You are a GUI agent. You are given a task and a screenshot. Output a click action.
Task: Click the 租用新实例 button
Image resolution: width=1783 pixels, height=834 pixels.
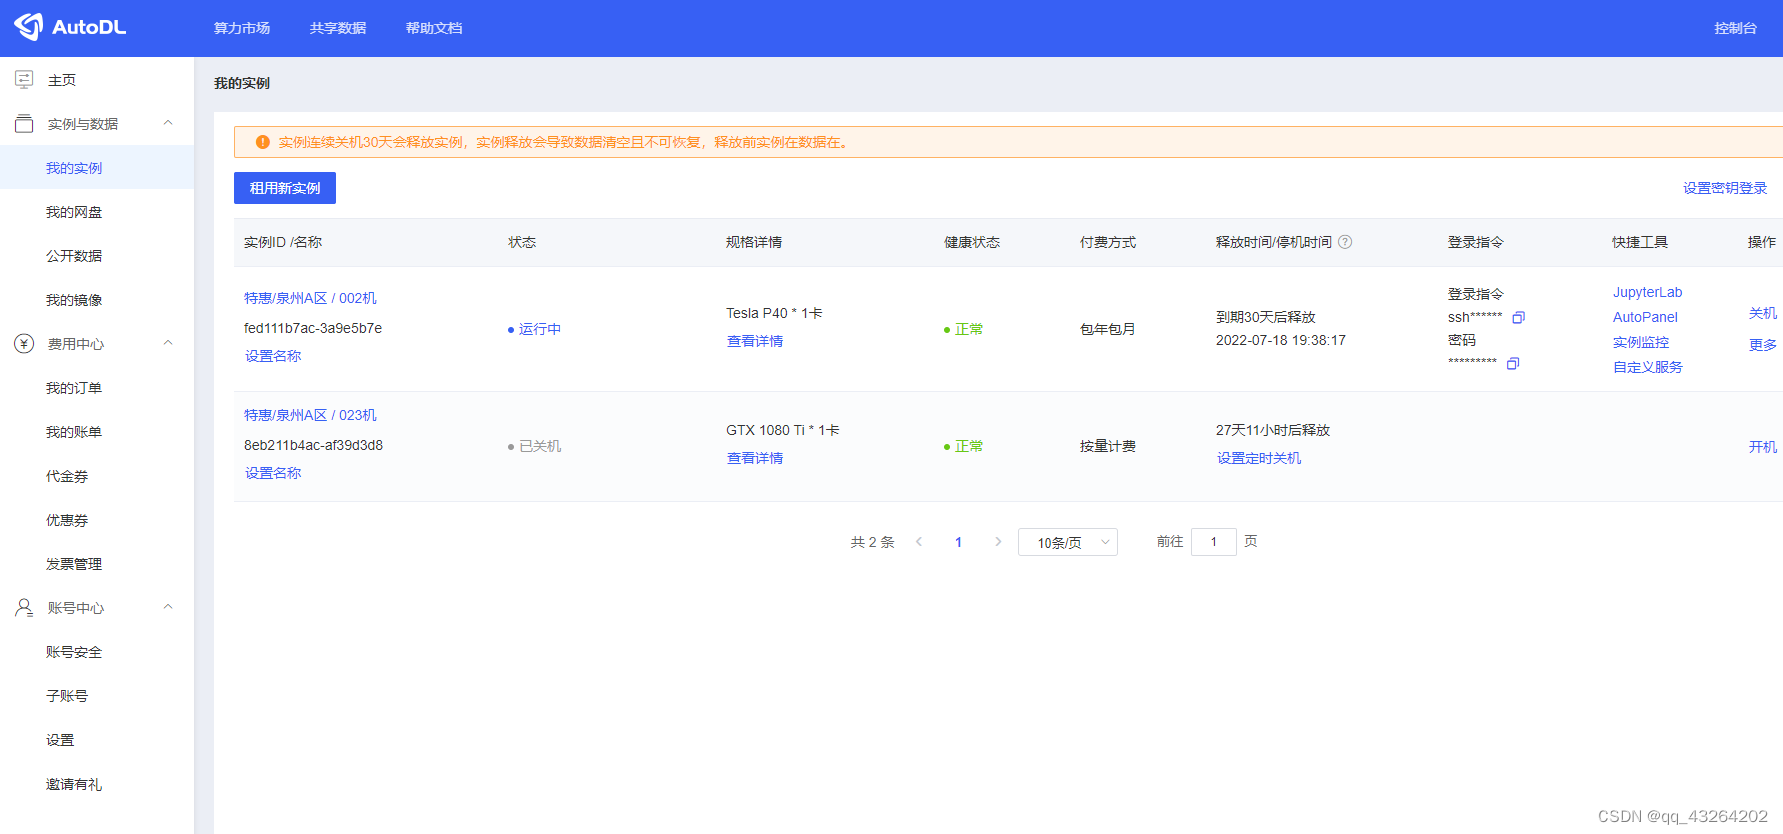[x=285, y=188]
